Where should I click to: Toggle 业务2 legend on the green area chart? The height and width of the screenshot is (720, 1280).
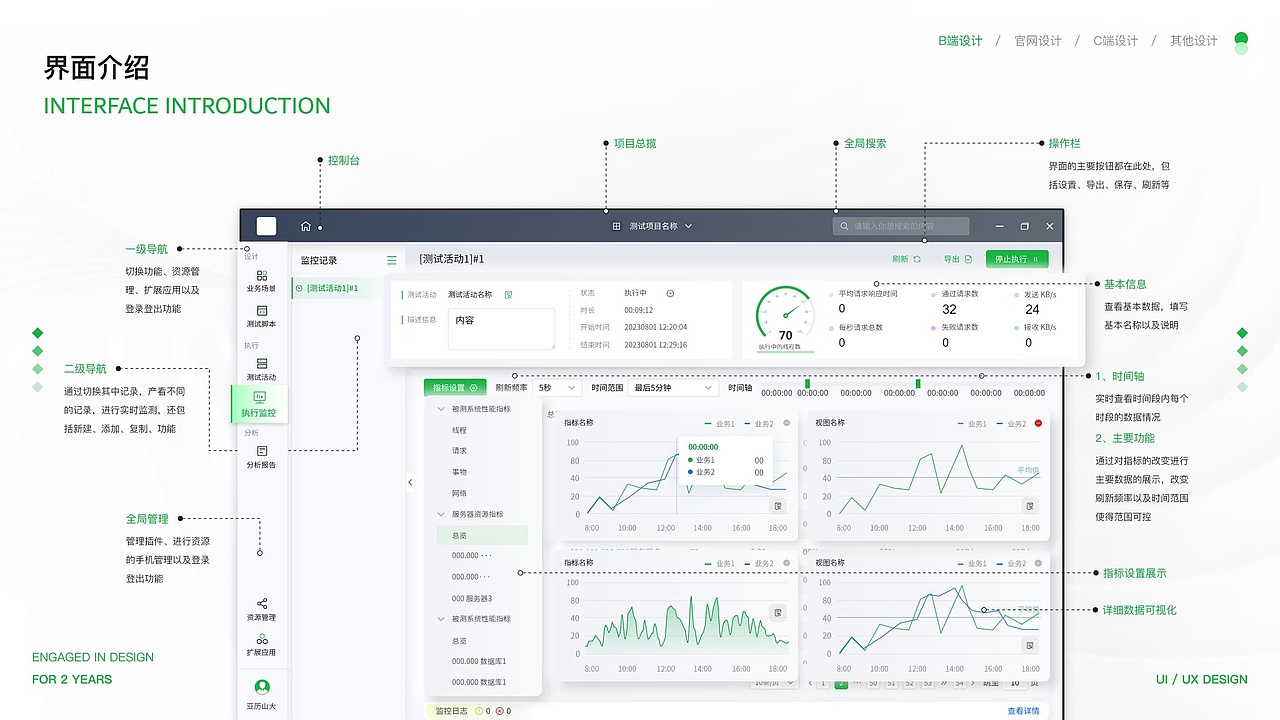pyautogui.click(x=759, y=564)
